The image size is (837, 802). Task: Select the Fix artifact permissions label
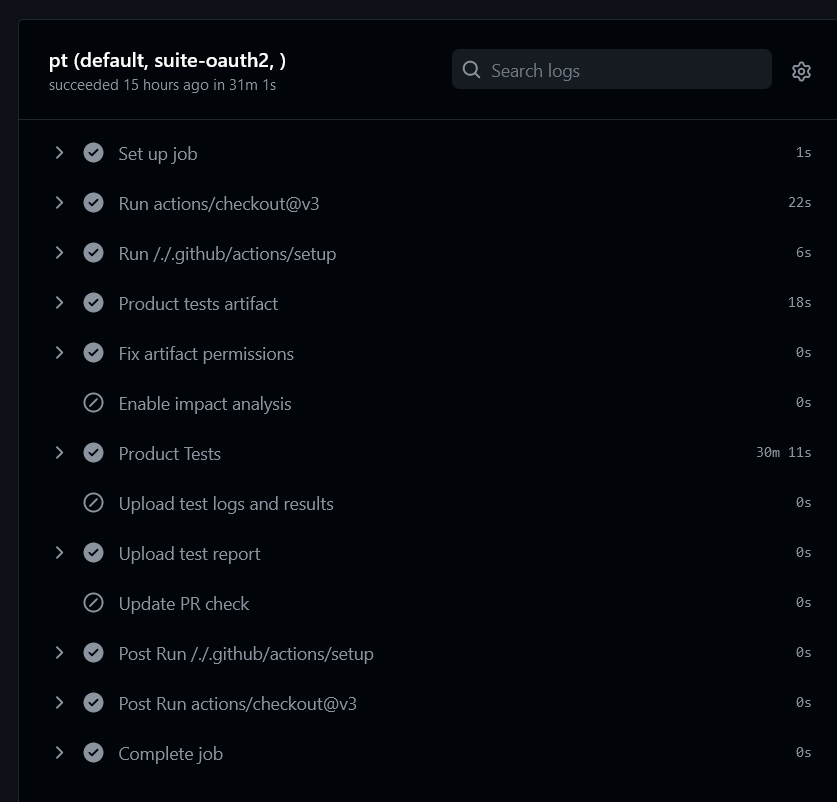[206, 354]
